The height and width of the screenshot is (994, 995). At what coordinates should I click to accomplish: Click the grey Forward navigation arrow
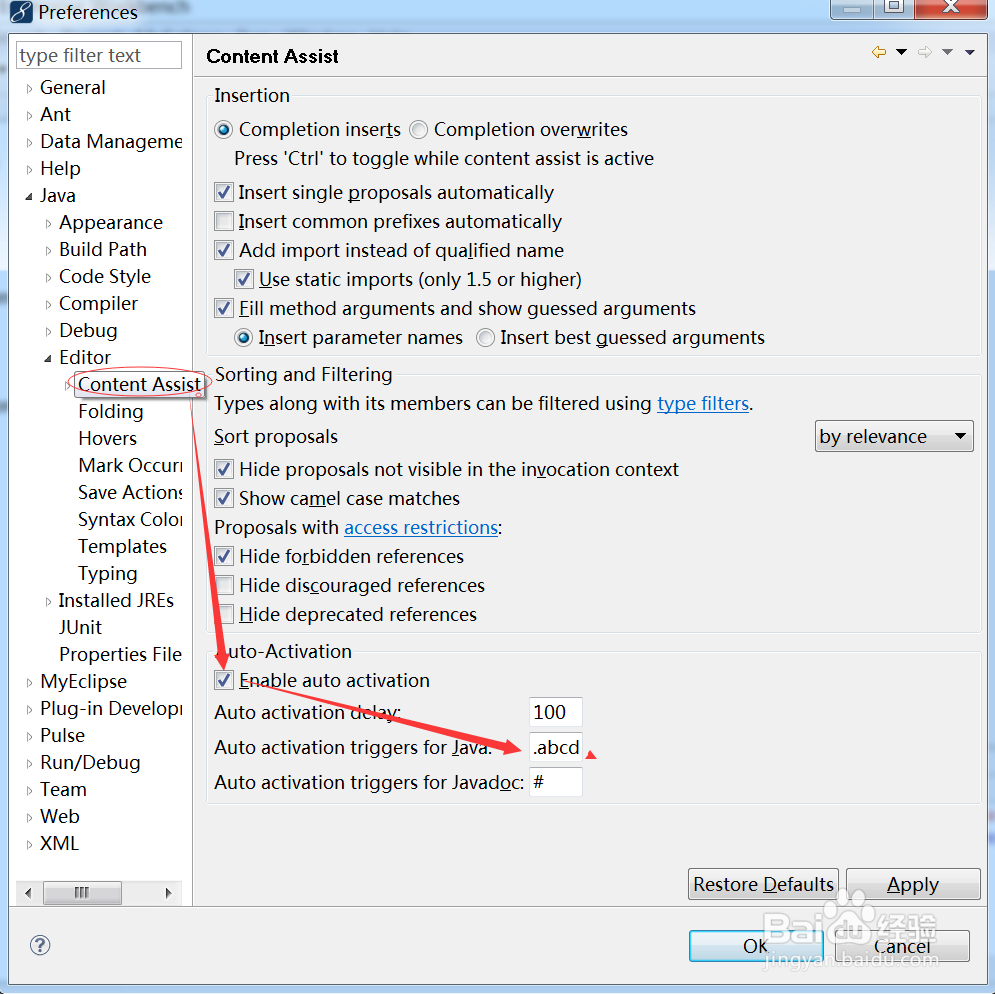[x=925, y=53]
